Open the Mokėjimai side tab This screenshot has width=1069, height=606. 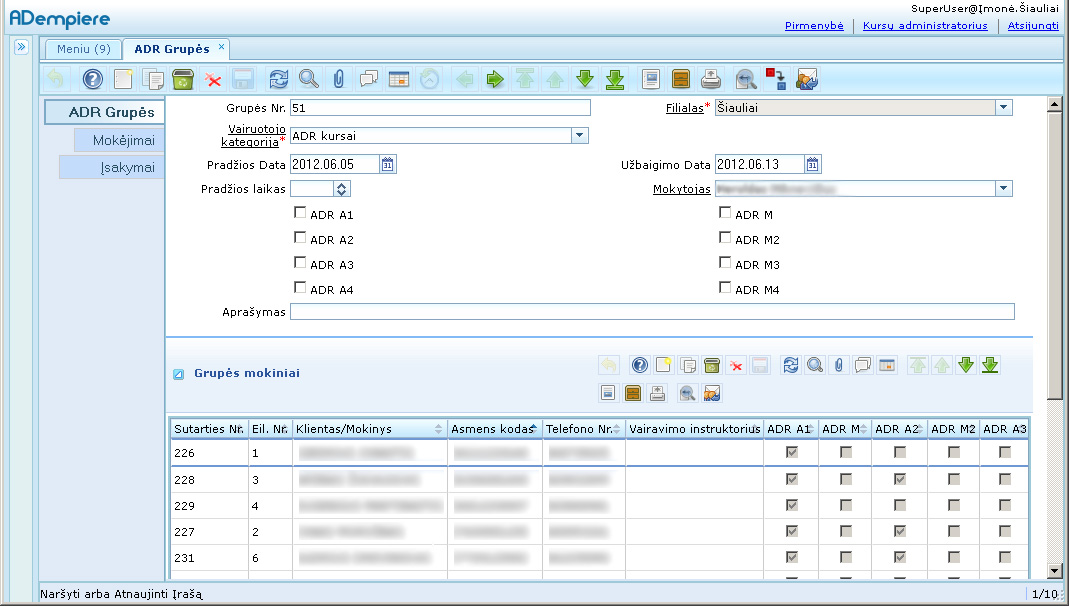point(119,140)
